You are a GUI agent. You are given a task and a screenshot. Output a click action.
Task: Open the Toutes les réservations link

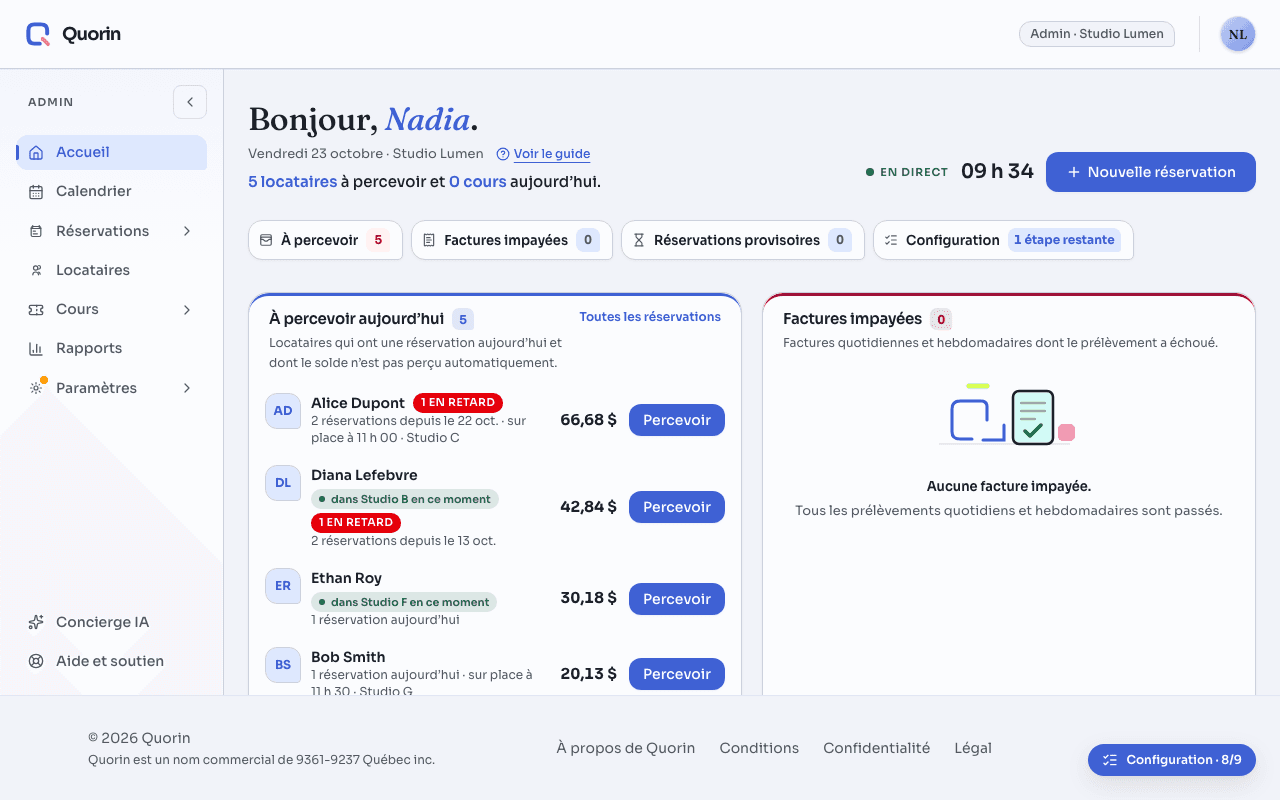coord(650,317)
